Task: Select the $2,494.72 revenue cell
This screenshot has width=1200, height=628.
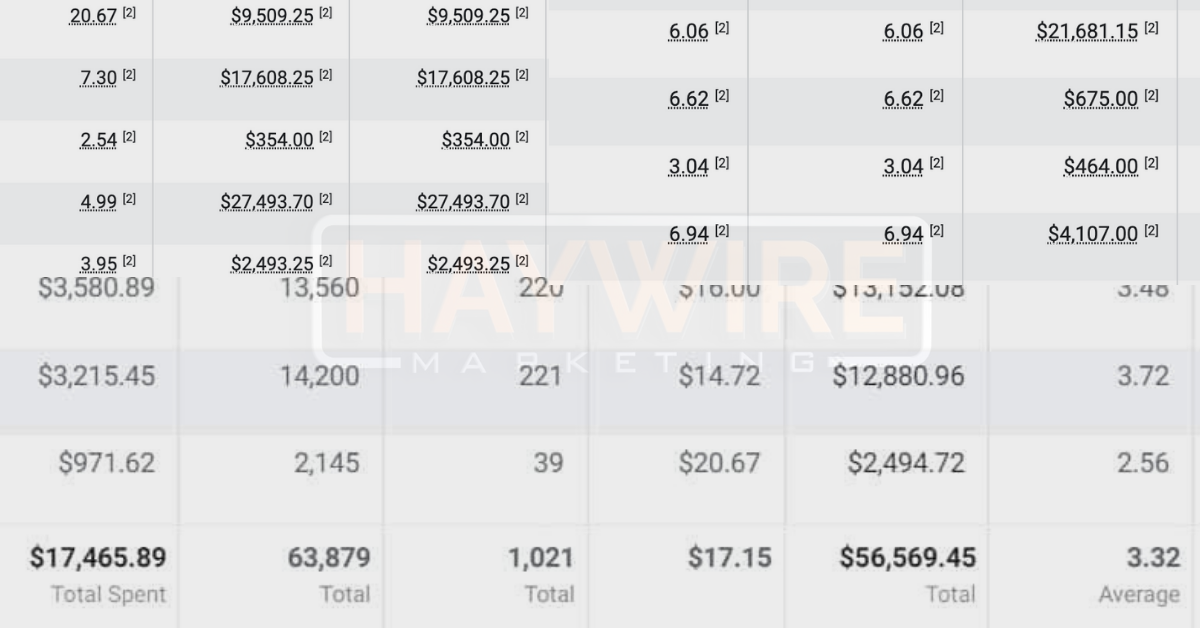Action: point(910,463)
